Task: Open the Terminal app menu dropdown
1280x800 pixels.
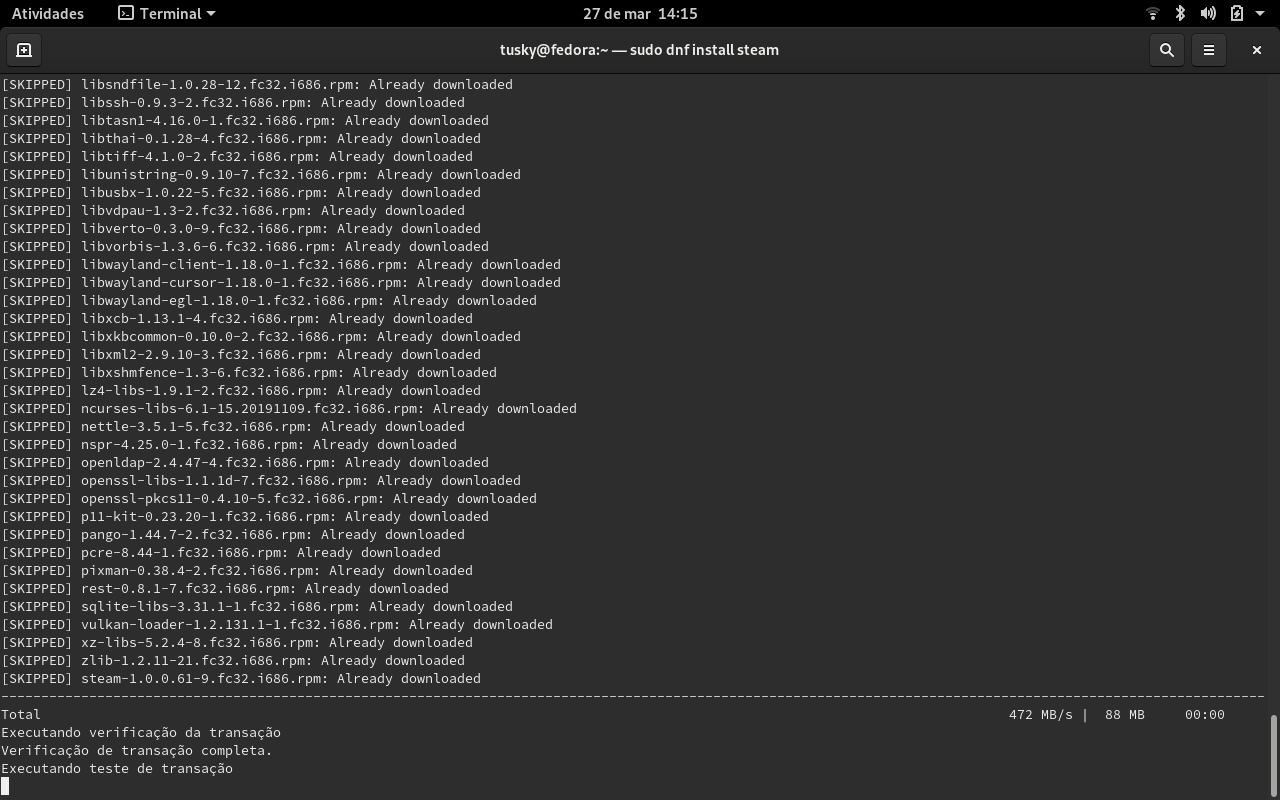Action: [x=166, y=14]
